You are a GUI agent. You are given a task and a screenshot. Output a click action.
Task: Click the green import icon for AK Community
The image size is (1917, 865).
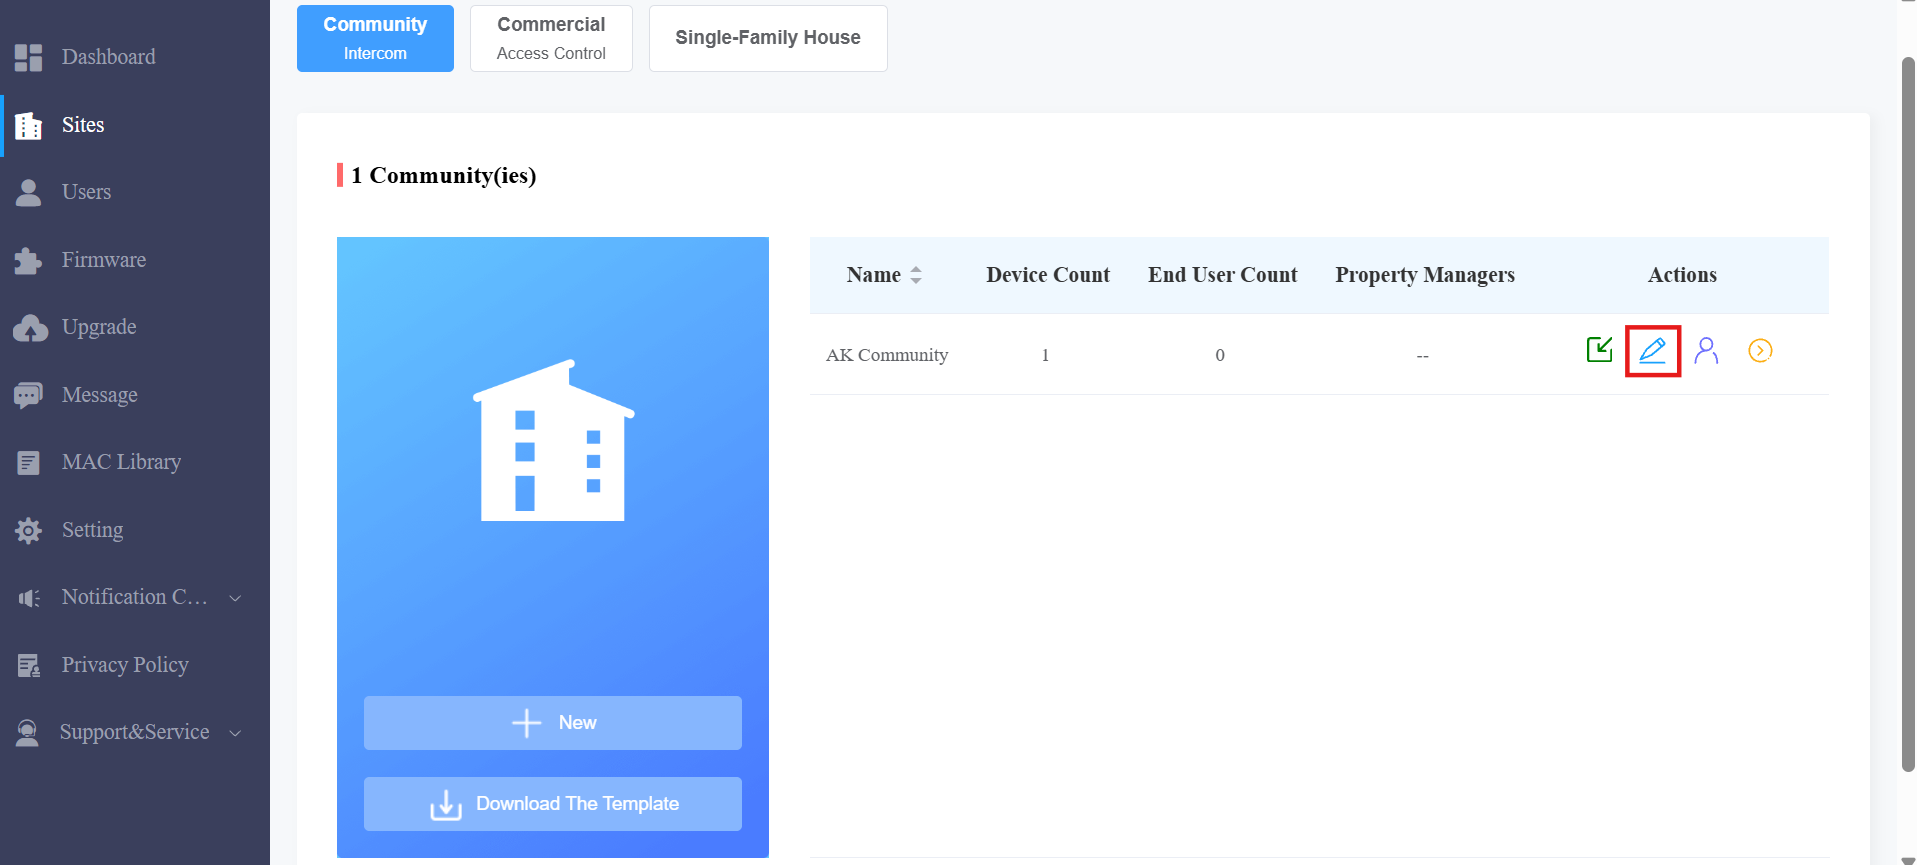1599,350
